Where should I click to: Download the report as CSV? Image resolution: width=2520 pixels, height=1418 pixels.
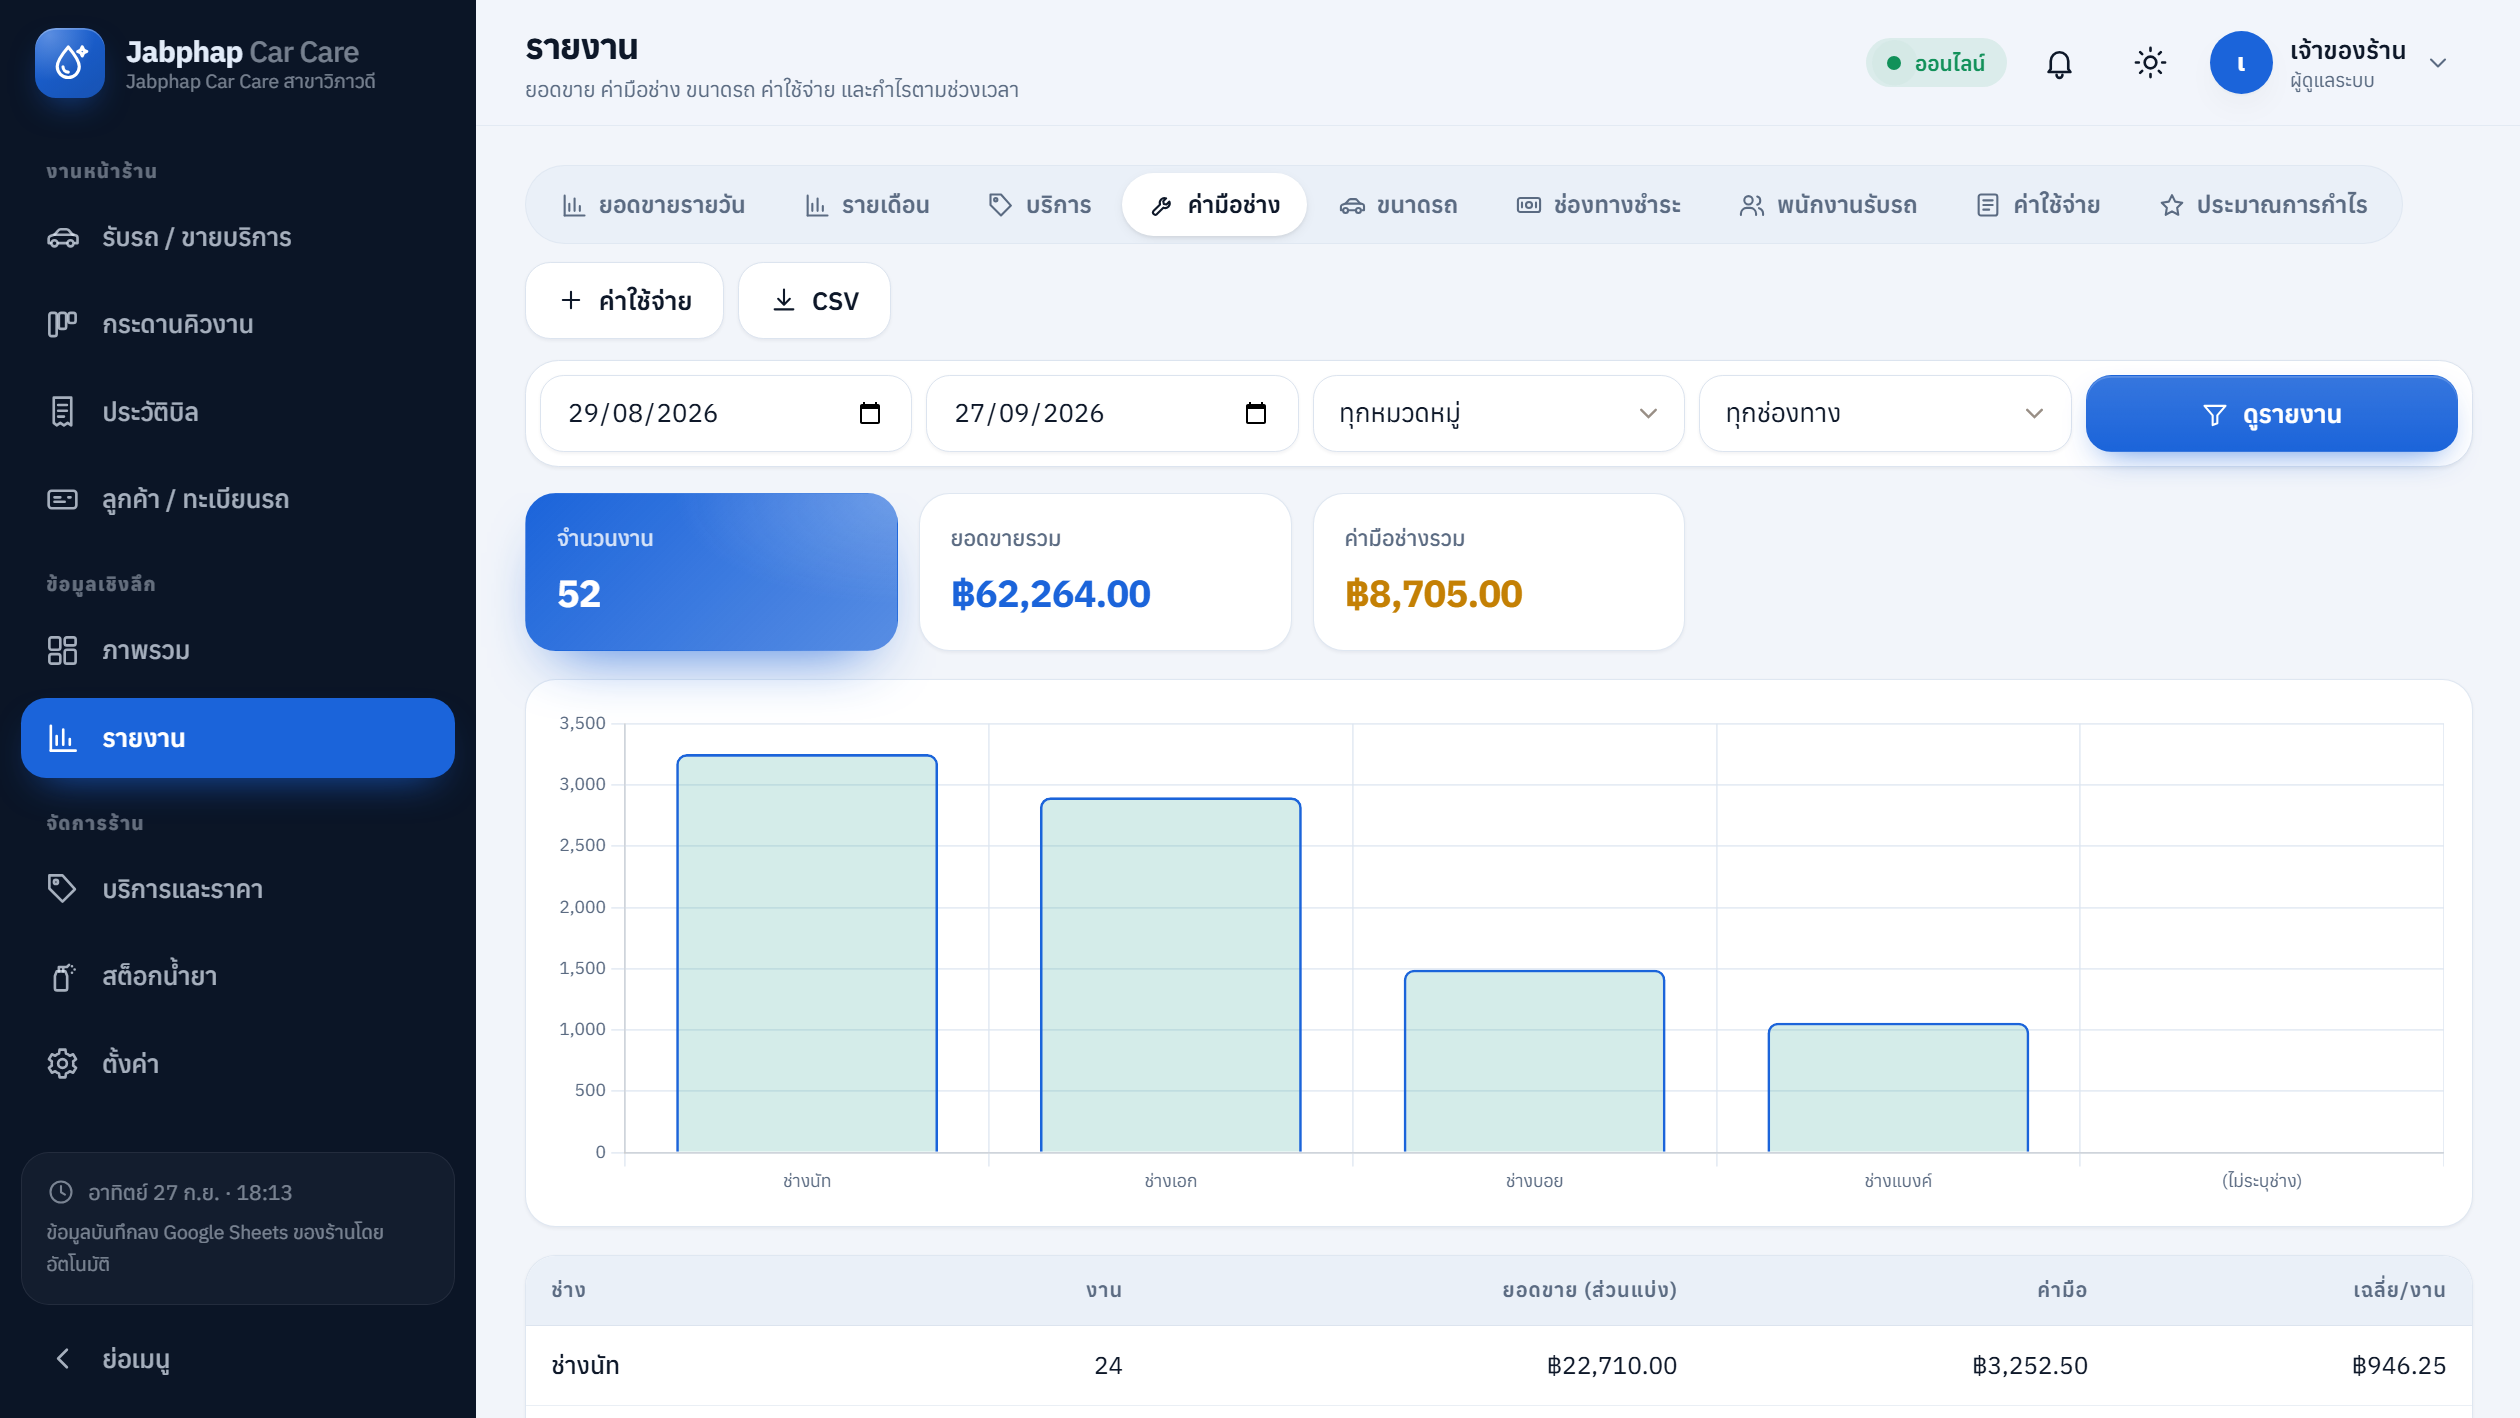tap(814, 300)
